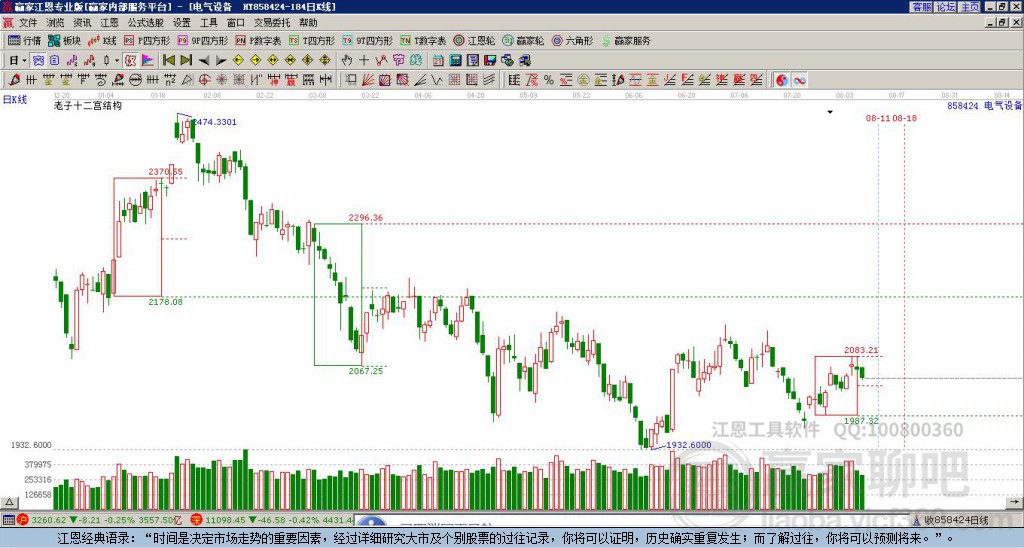Open the 赢家轮 wheel tool

point(523,40)
